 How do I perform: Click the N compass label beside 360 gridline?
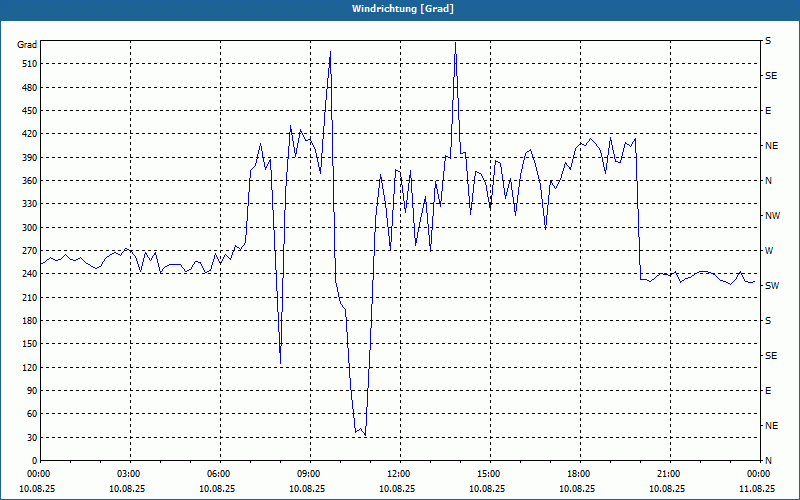click(x=768, y=181)
